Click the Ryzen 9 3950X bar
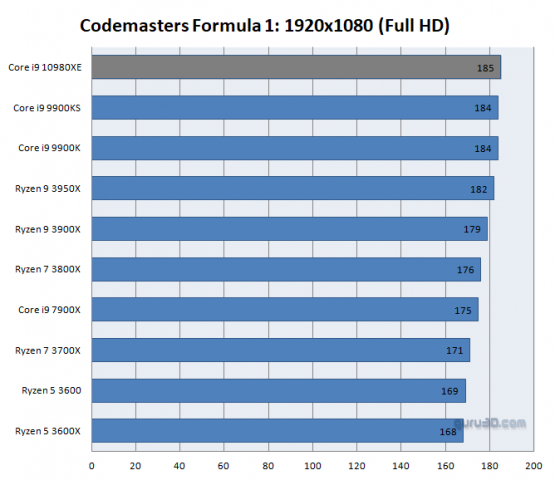The height and width of the screenshot is (480, 555). pyautogui.click(x=293, y=188)
